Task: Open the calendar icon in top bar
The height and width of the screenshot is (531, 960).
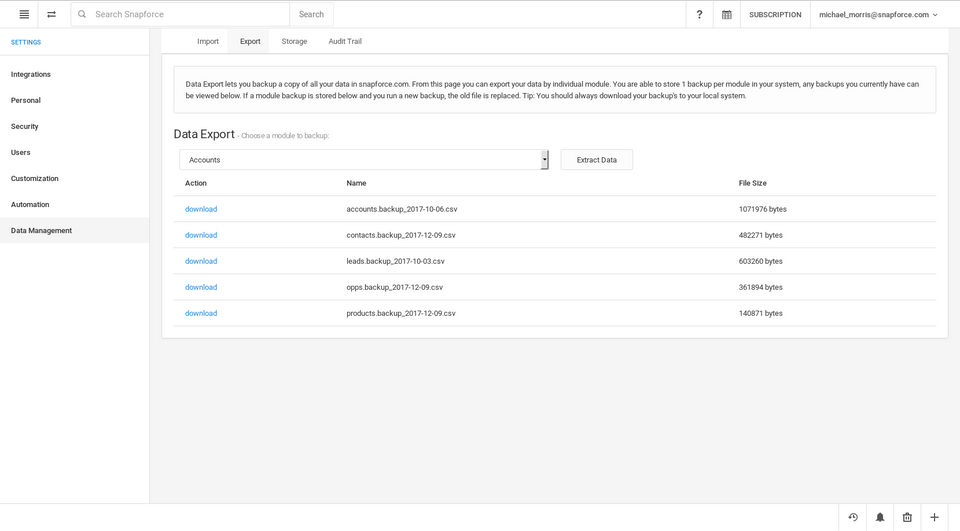Action: [x=727, y=14]
